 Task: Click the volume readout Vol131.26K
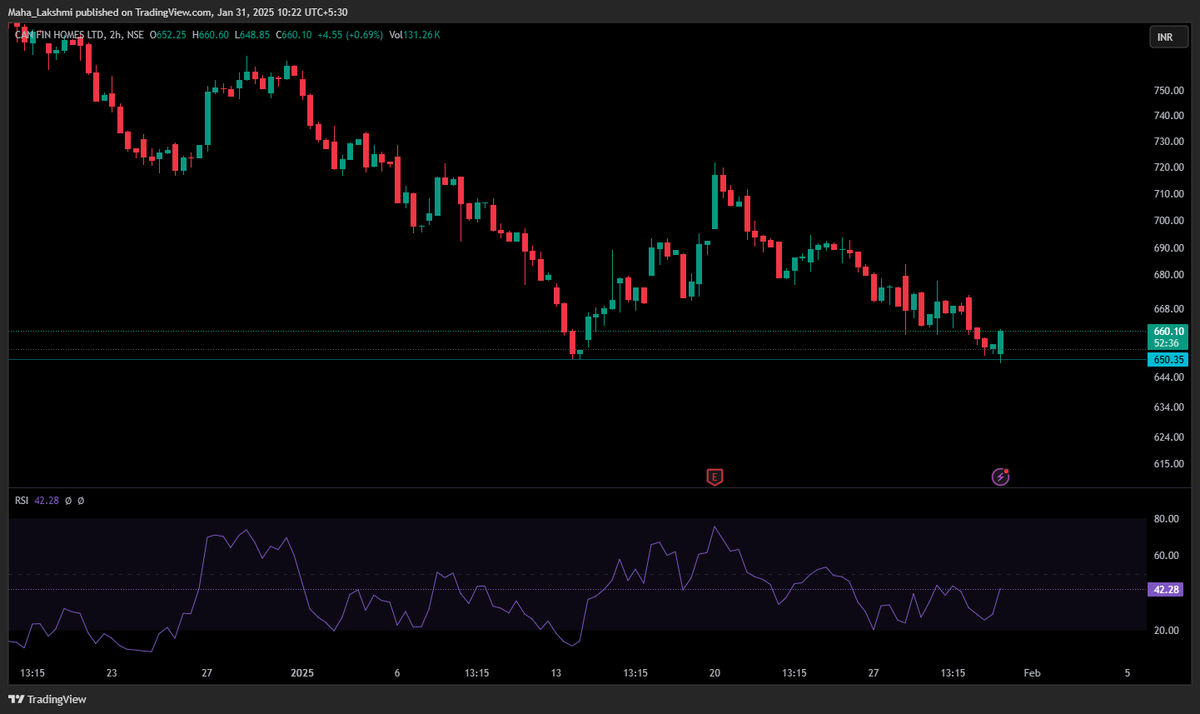(415, 35)
